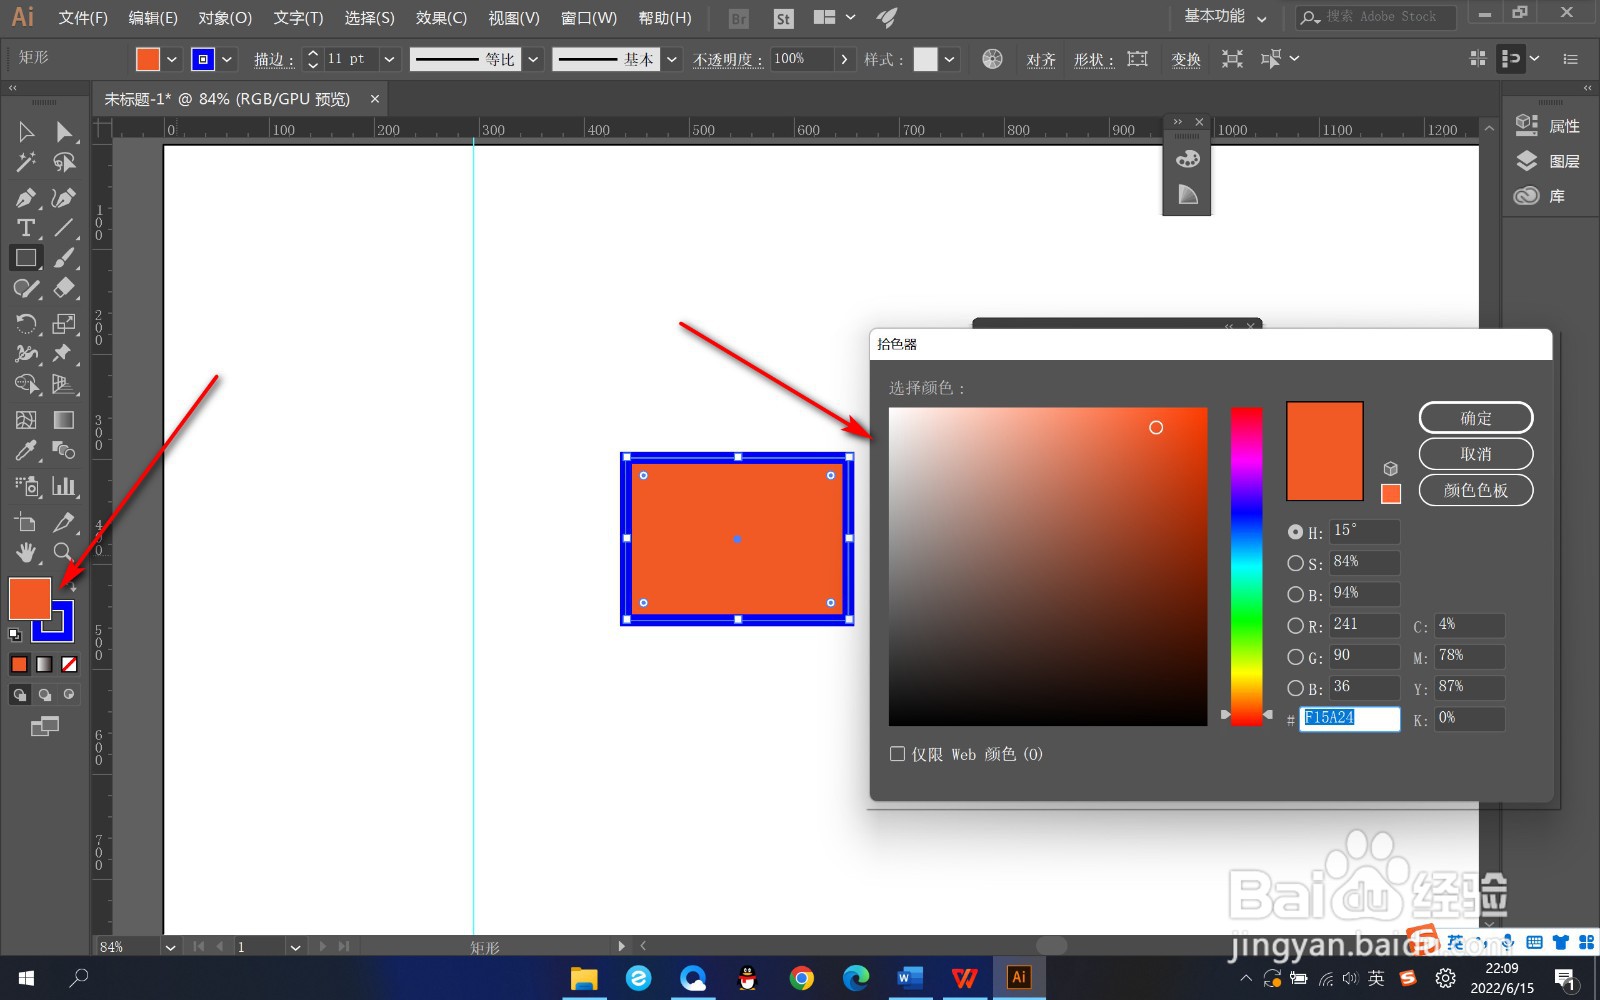Open Chrome from the taskbar
The width and height of the screenshot is (1600, 1000).
[x=801, y=978]
